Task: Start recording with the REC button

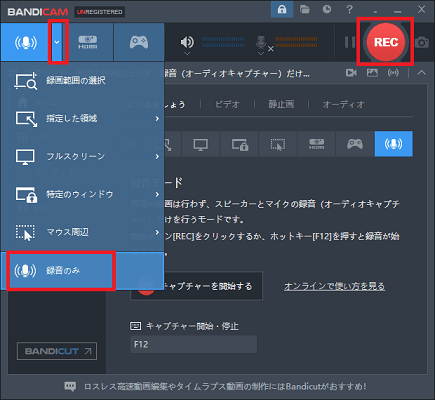Action: coord(386,42)
